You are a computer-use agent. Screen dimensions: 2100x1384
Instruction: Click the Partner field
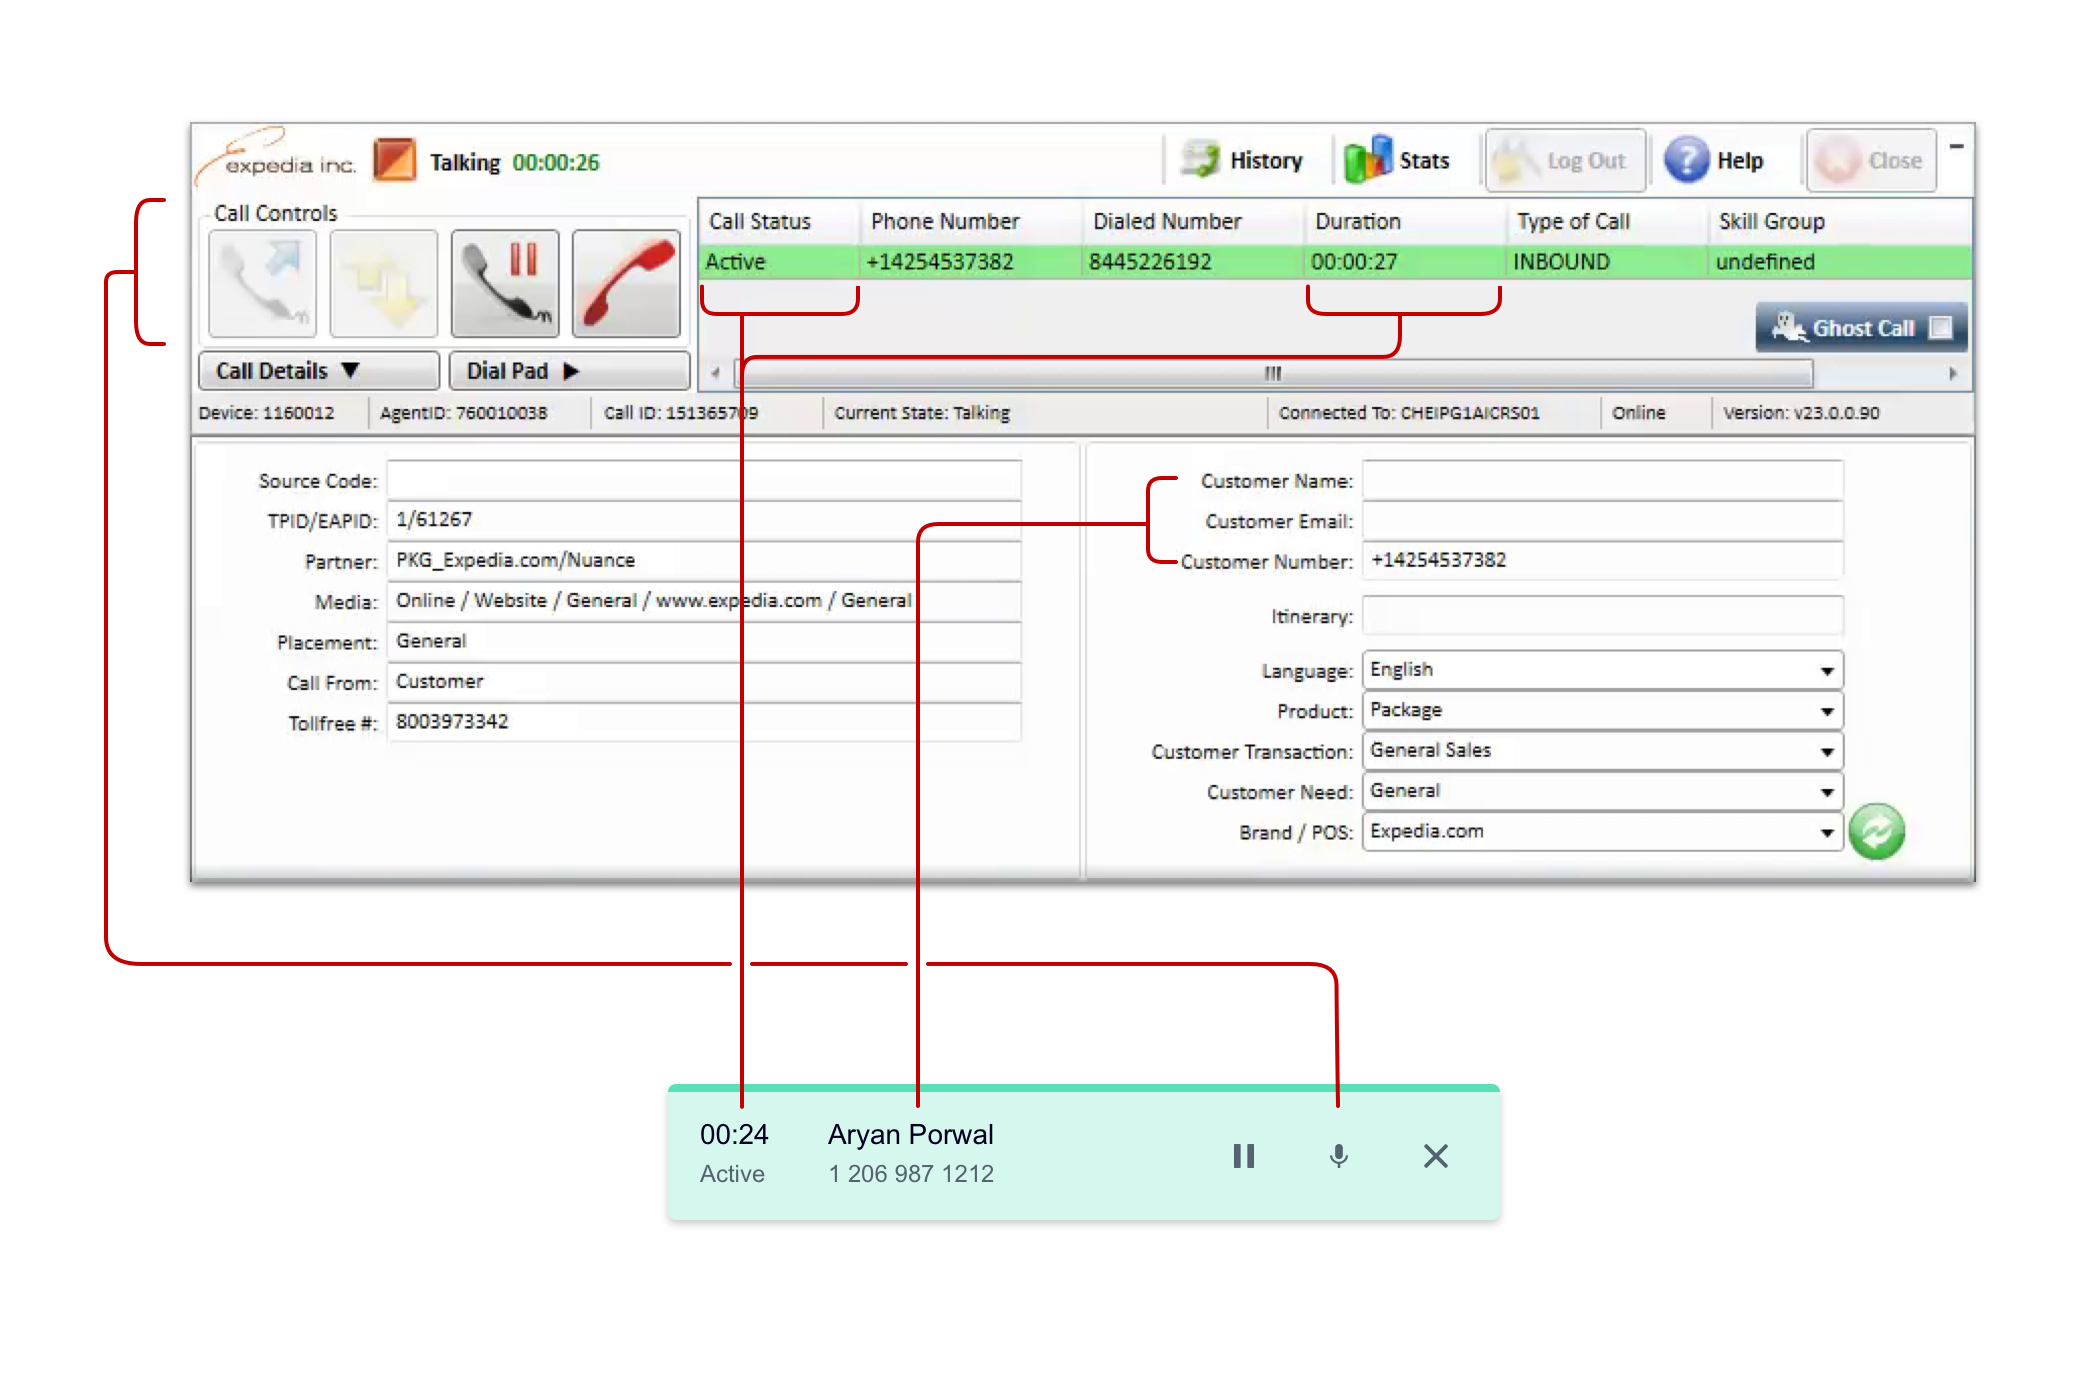704,560
